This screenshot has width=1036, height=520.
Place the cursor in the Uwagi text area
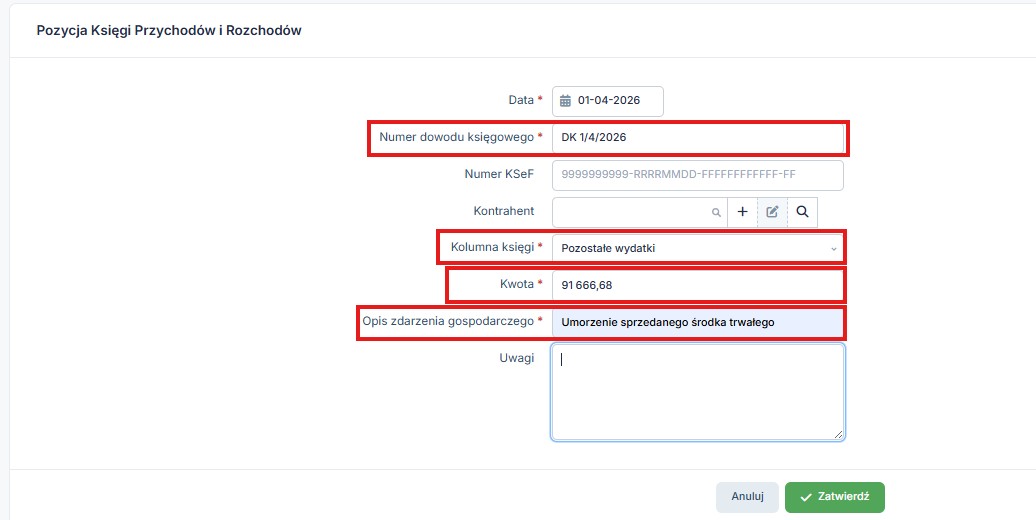(x=696, y=392)
